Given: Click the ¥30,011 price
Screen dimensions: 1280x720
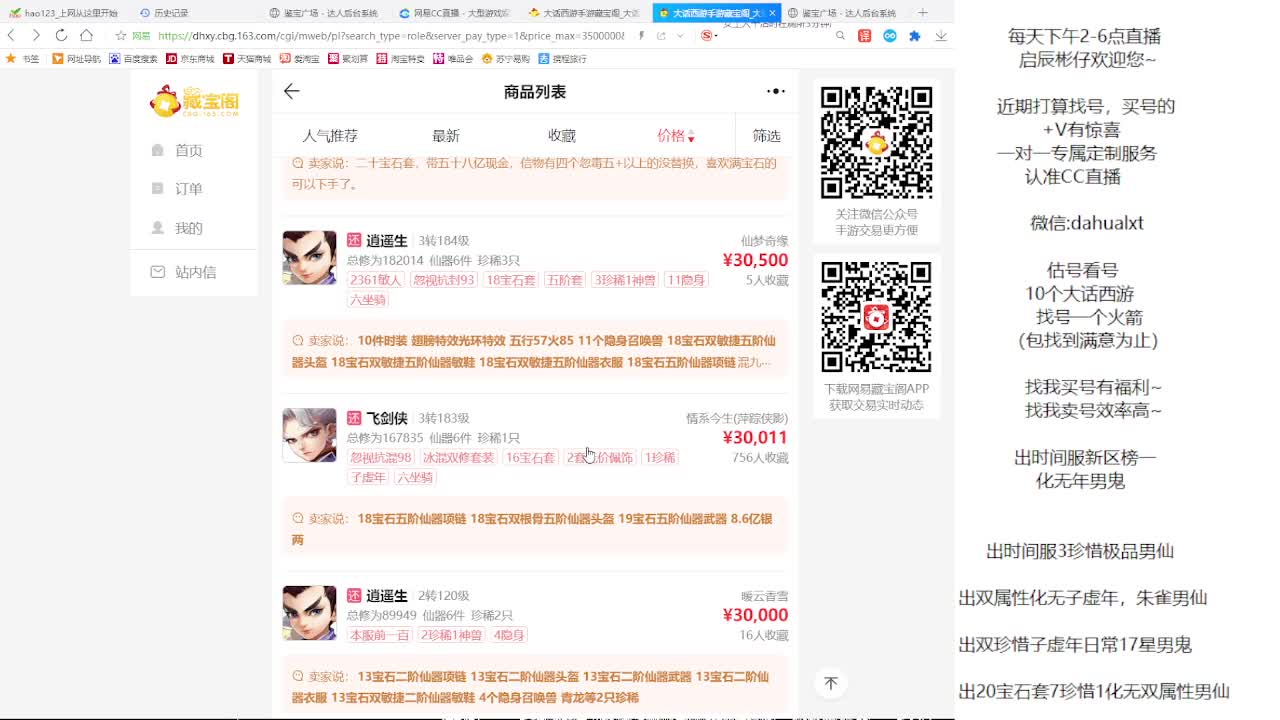Looking at the screenshot, I should [x=755, y=437].
